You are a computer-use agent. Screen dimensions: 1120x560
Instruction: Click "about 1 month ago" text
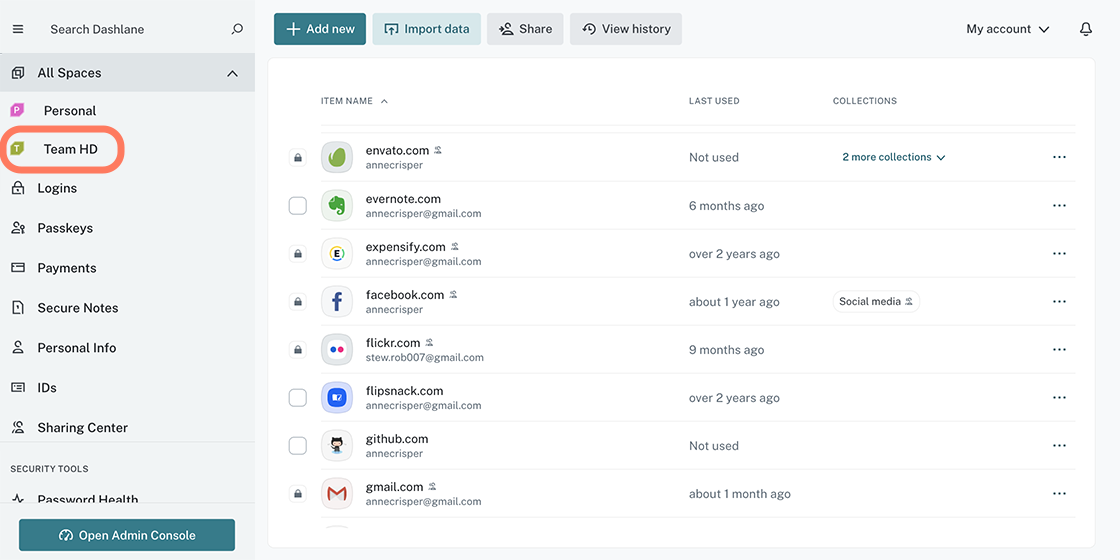pos(739,494)
